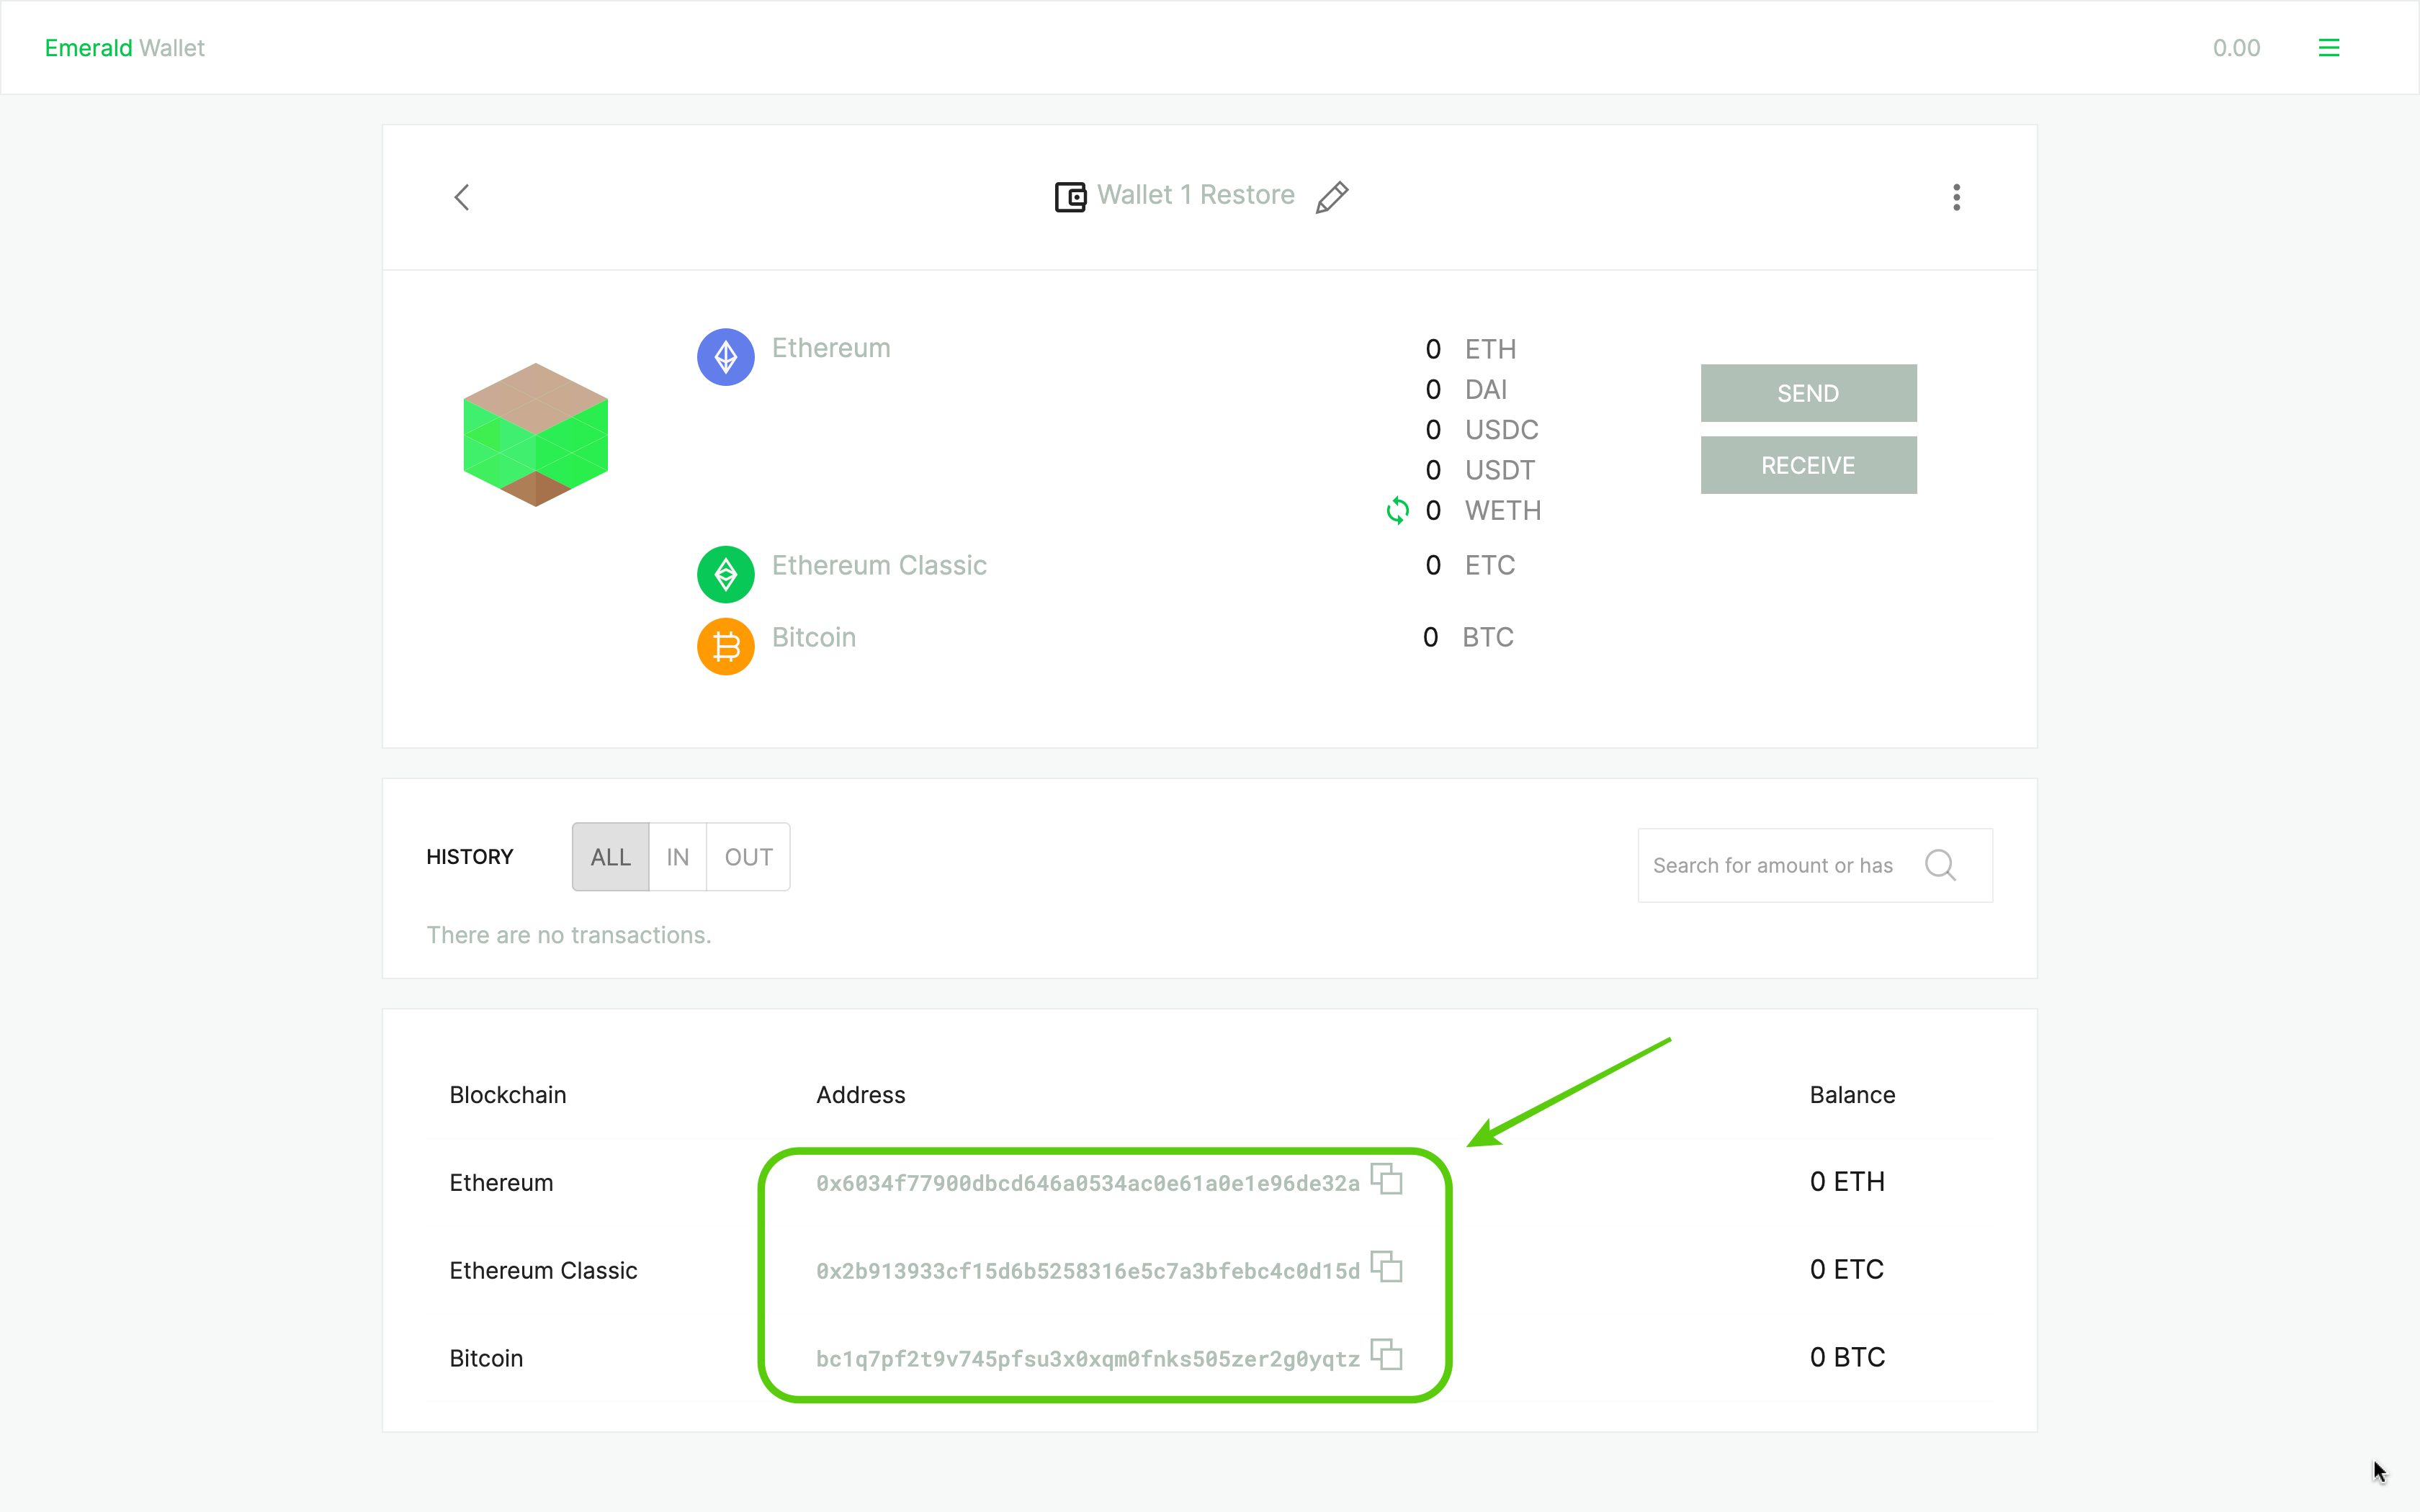Select the ALL history filter

[x=610, y=857]
